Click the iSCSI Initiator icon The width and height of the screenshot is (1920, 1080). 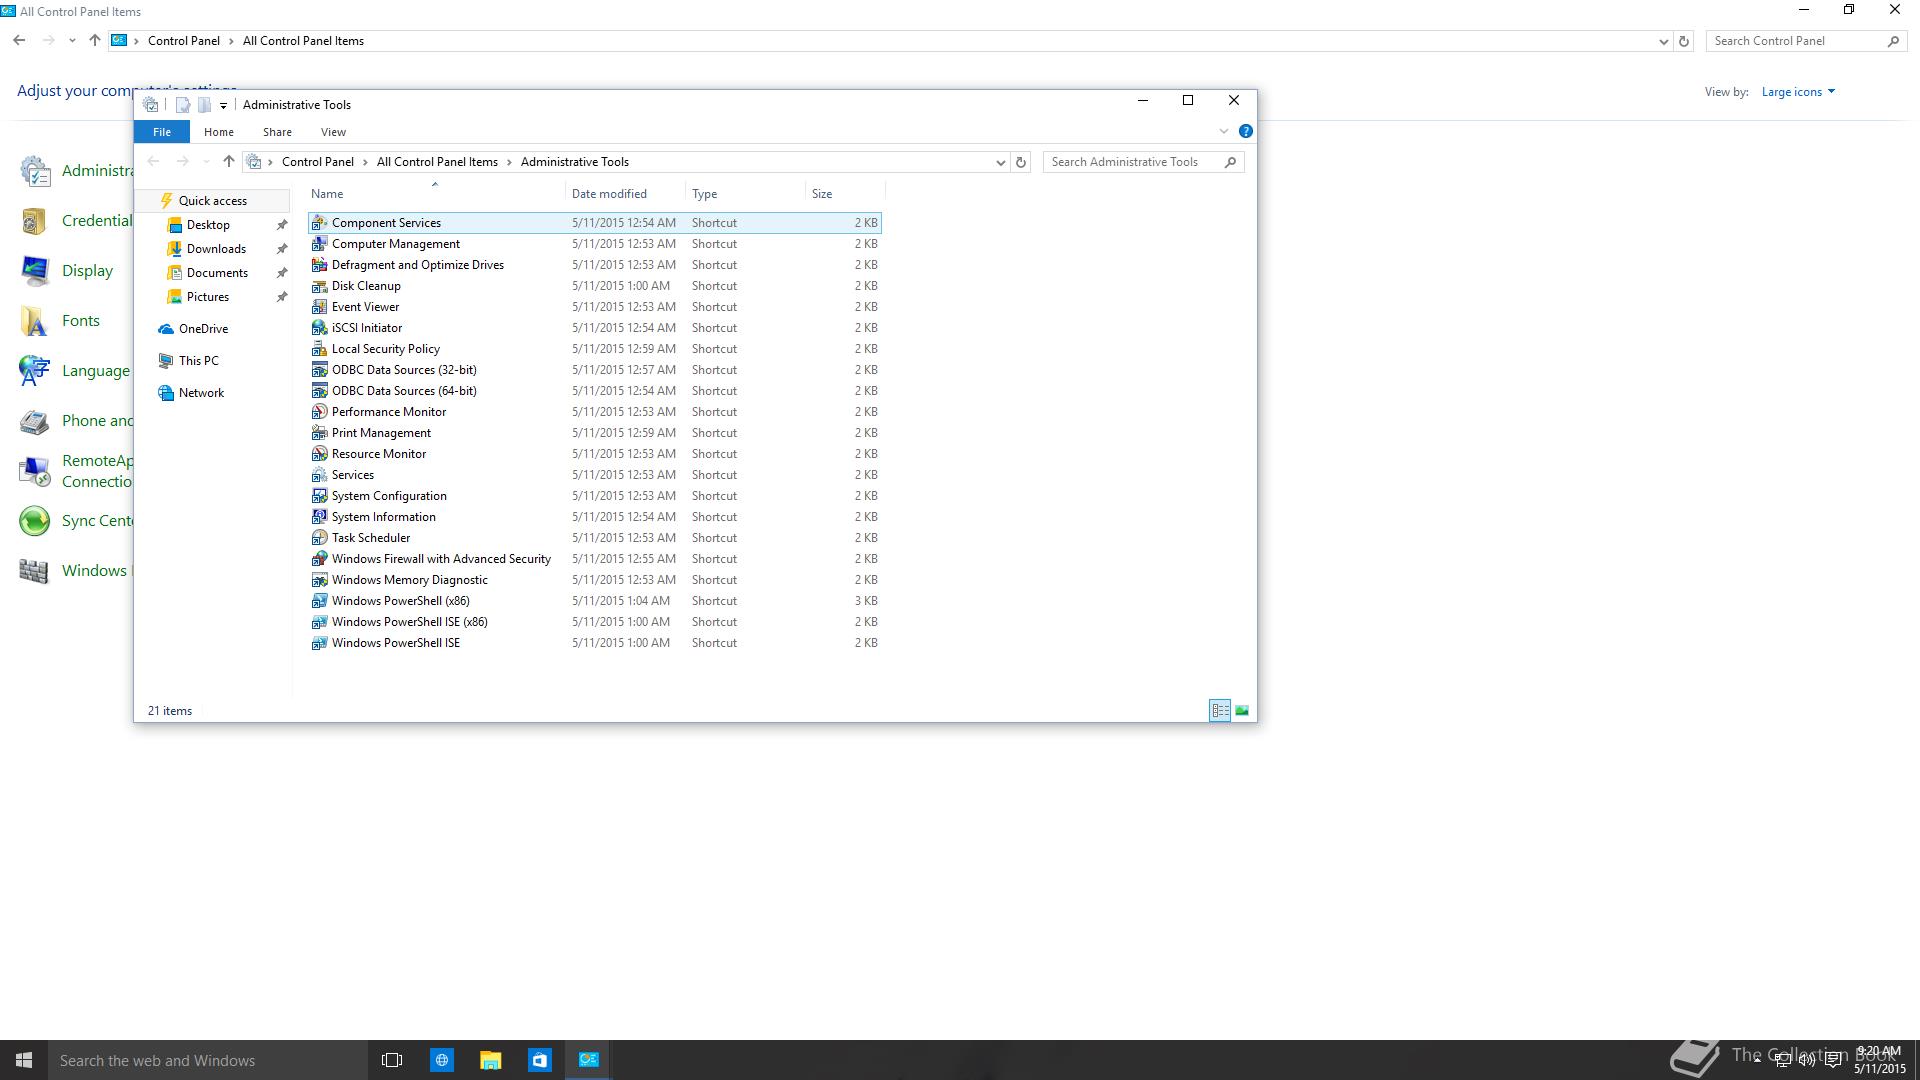coord(319,328)
